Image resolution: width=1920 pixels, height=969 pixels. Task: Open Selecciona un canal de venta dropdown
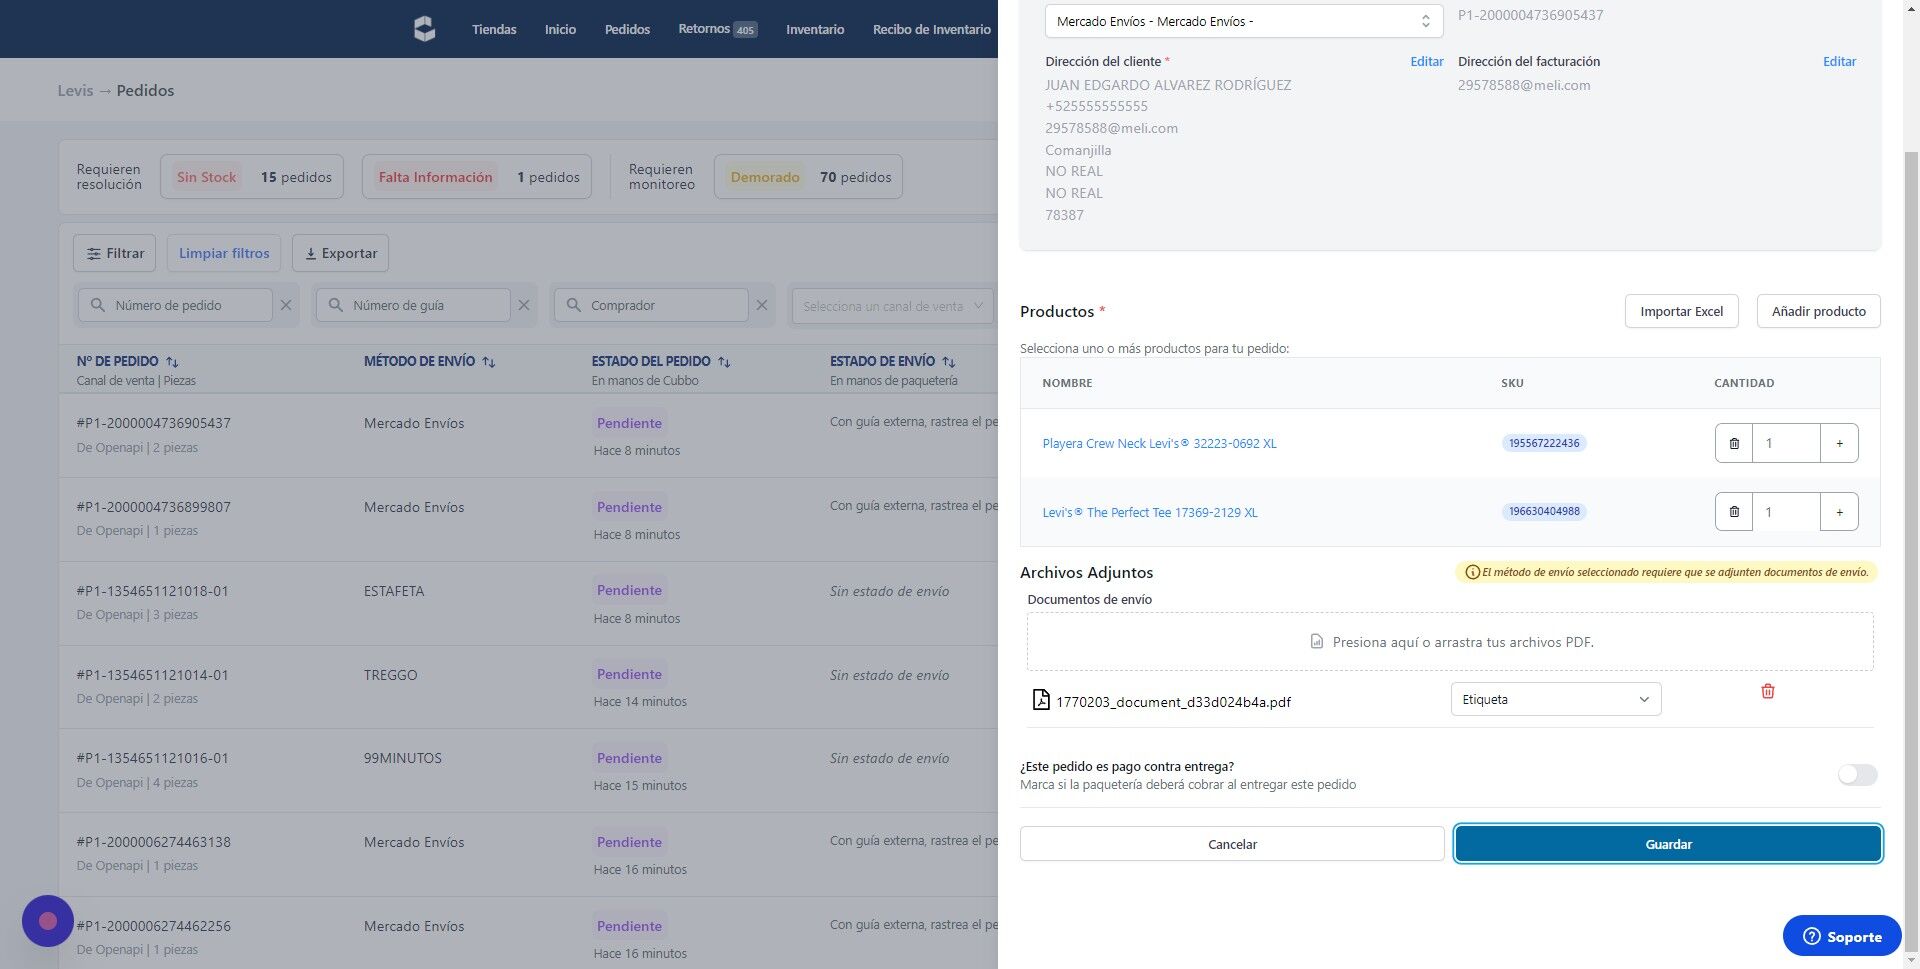pos(893,306)
